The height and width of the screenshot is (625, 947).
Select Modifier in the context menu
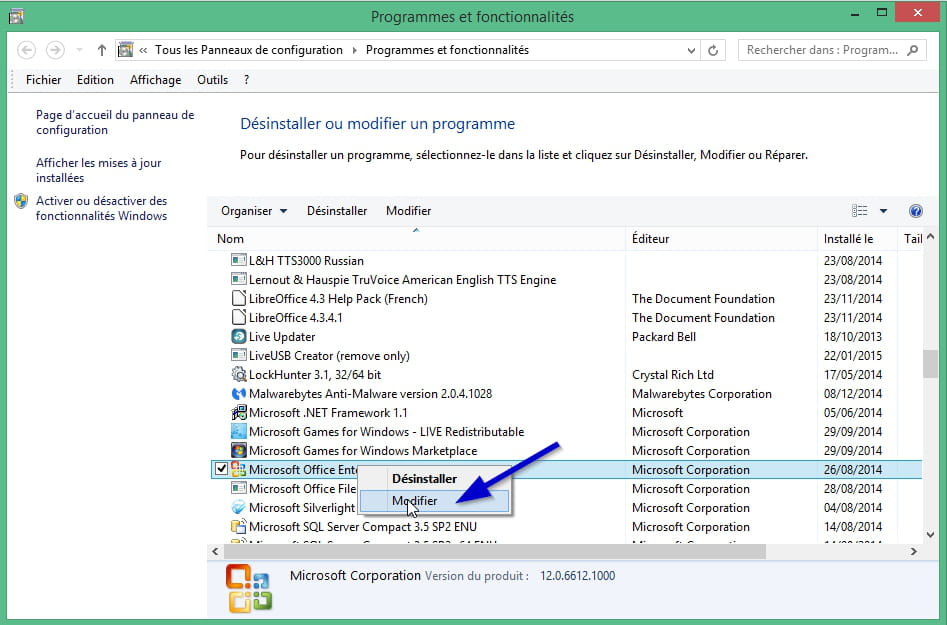(x=415, y=501)
